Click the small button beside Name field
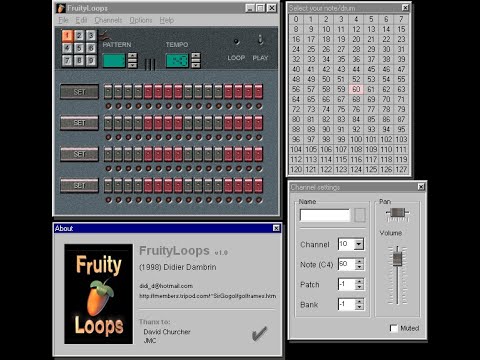Image resolution: width=480 pixels, height=360 pixels. [360, 215]
